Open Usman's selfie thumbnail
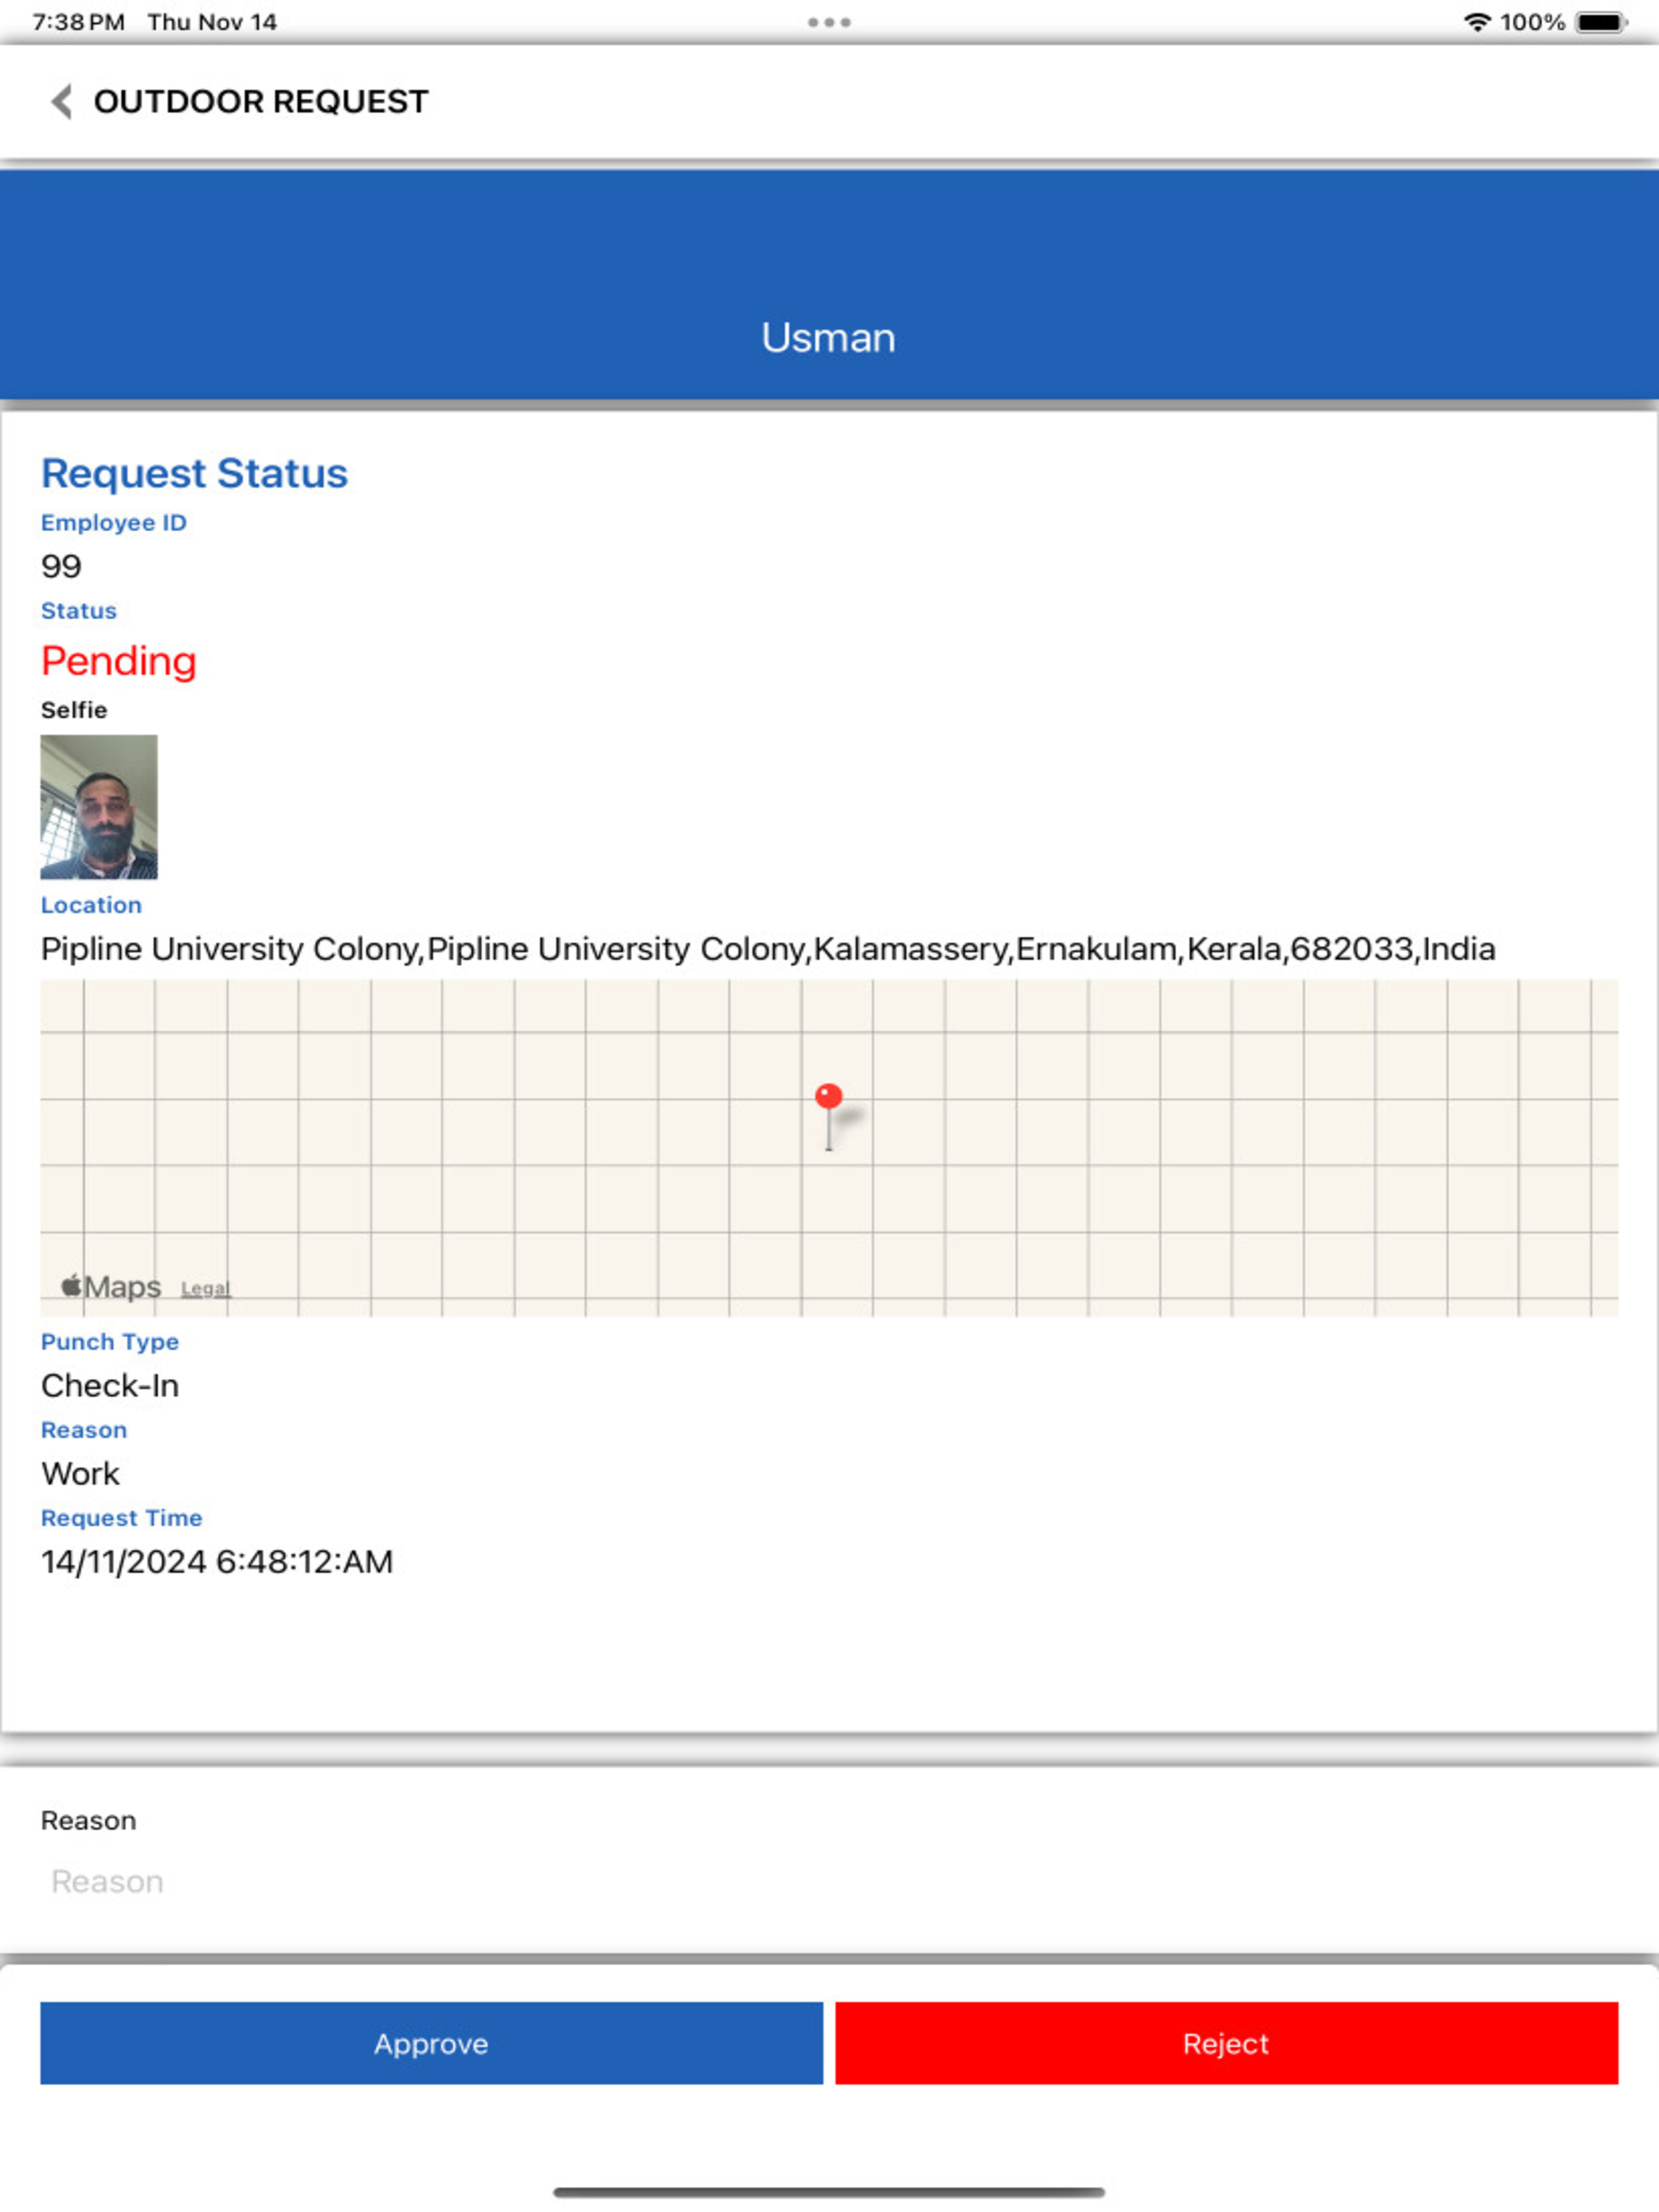 tap(99, 807)
